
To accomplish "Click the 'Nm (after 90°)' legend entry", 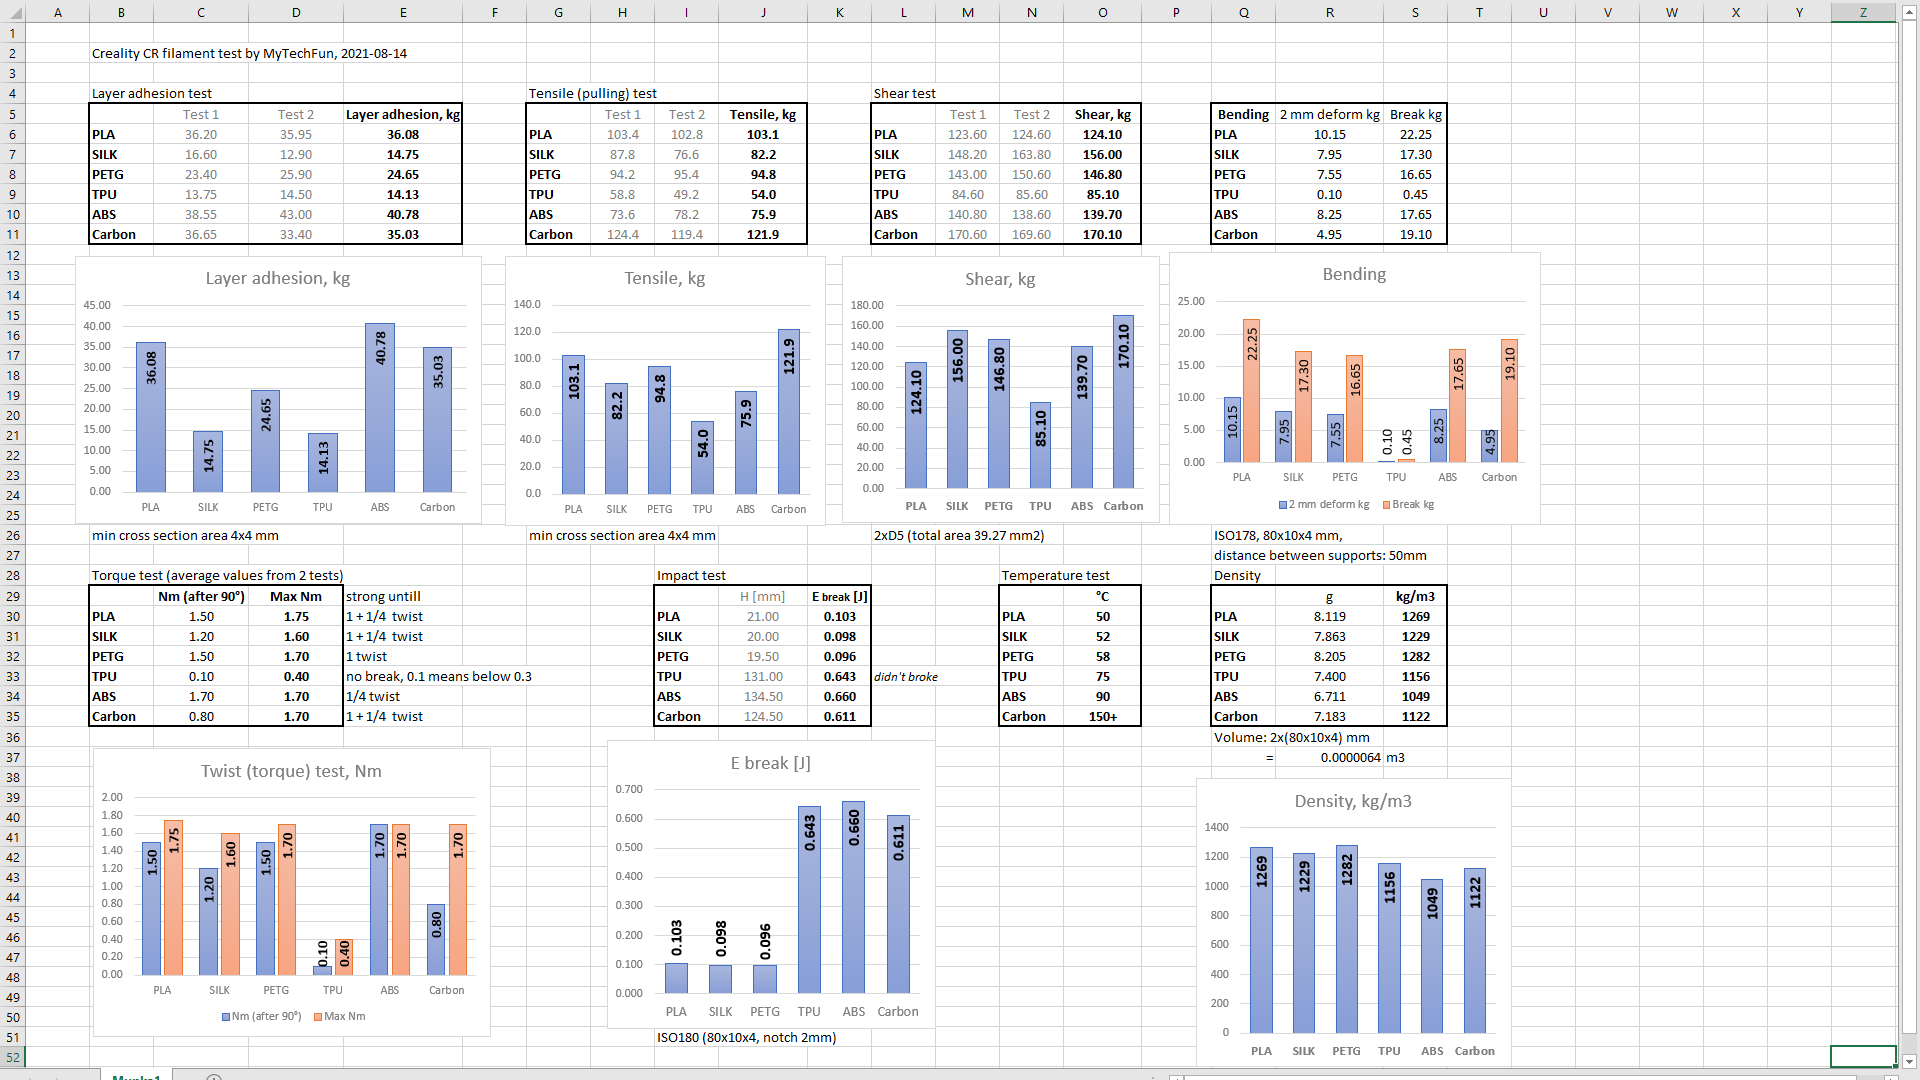I will click(x=261, y=1017).
